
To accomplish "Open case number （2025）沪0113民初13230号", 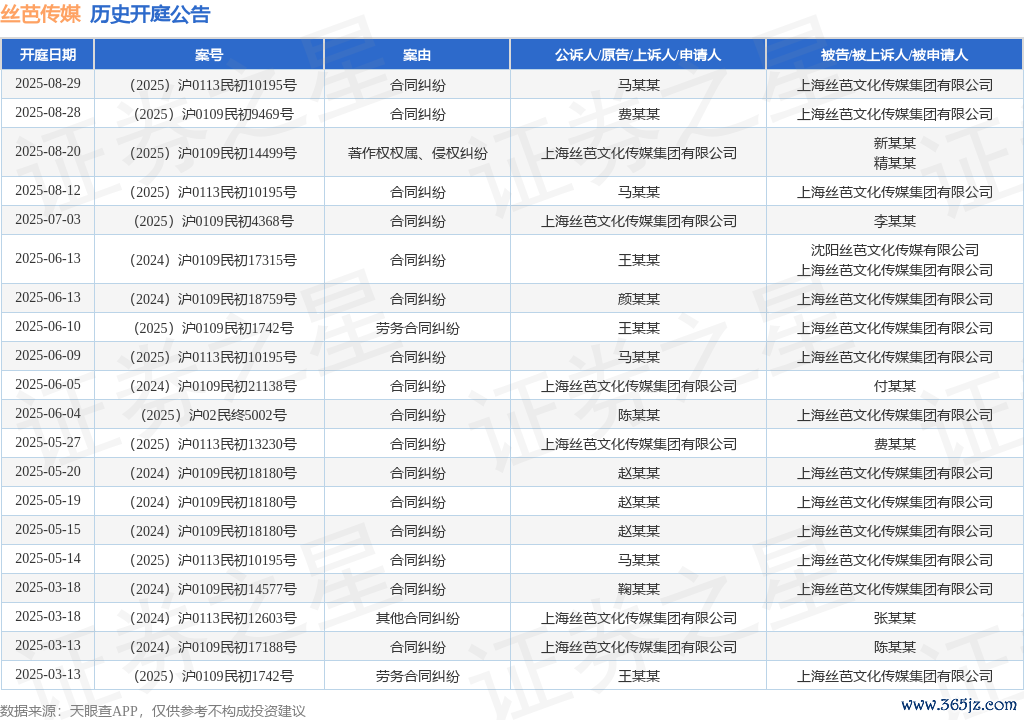I will pos(209,444).
